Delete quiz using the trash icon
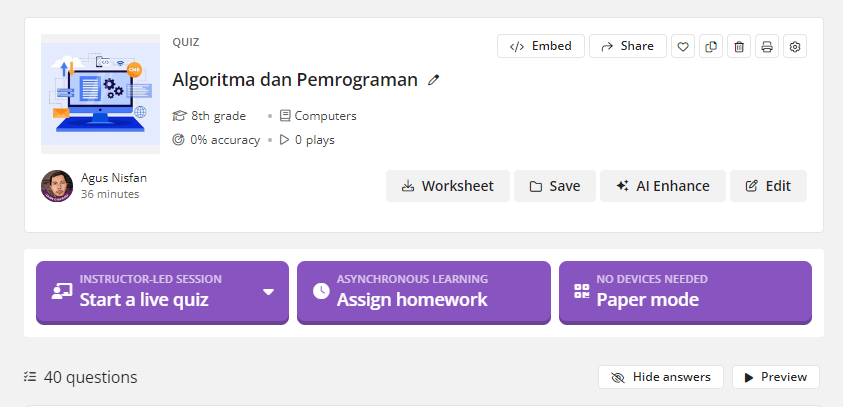This screenshot has width=843, height=407. pyautogui.click(x=739, y=46)
